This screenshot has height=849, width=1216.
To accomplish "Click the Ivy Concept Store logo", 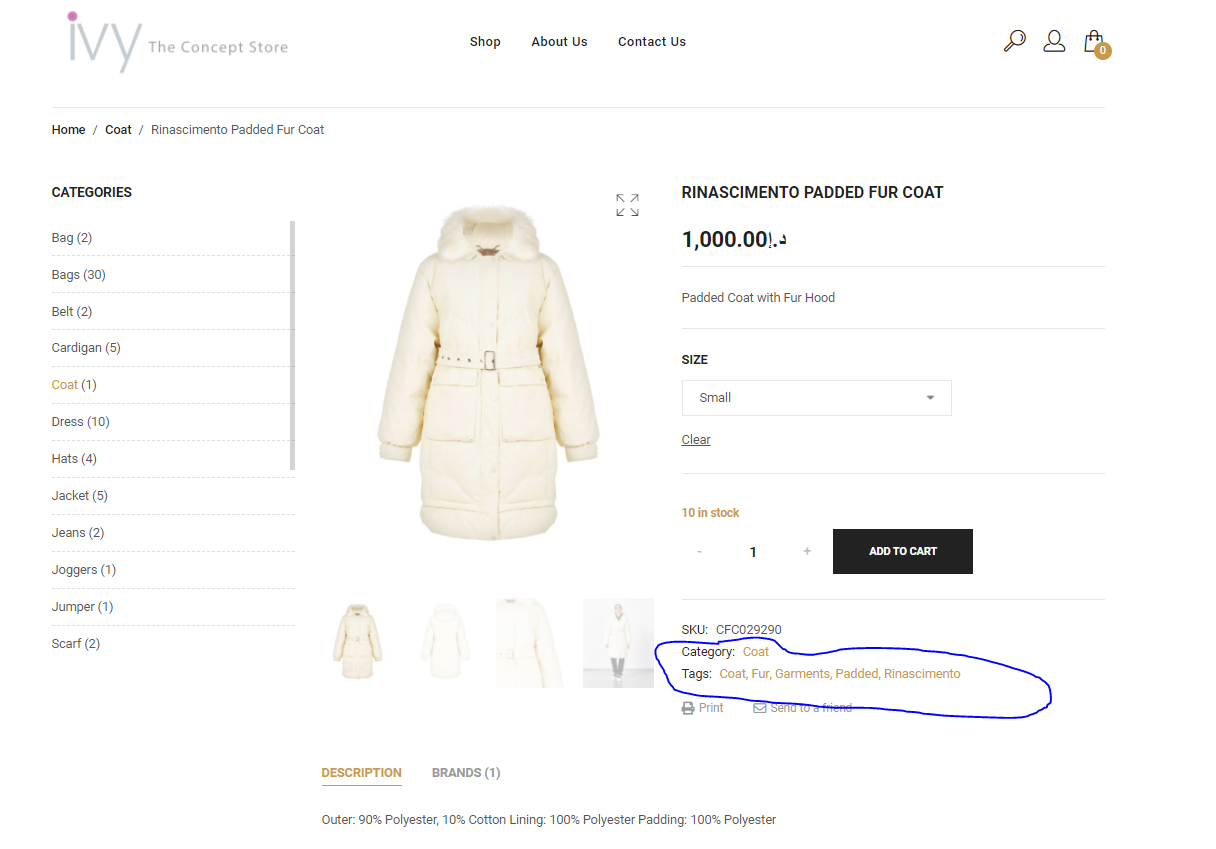I will coord(177,42).
